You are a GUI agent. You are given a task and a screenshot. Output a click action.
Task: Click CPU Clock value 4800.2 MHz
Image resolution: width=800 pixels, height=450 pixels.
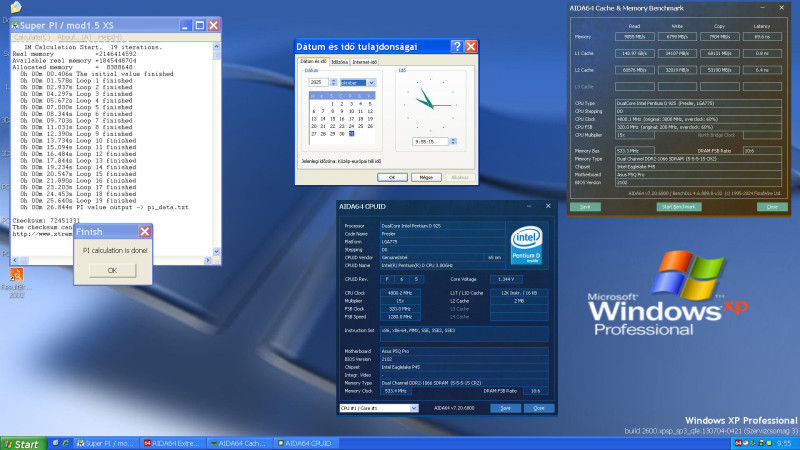tap(400, 293)
